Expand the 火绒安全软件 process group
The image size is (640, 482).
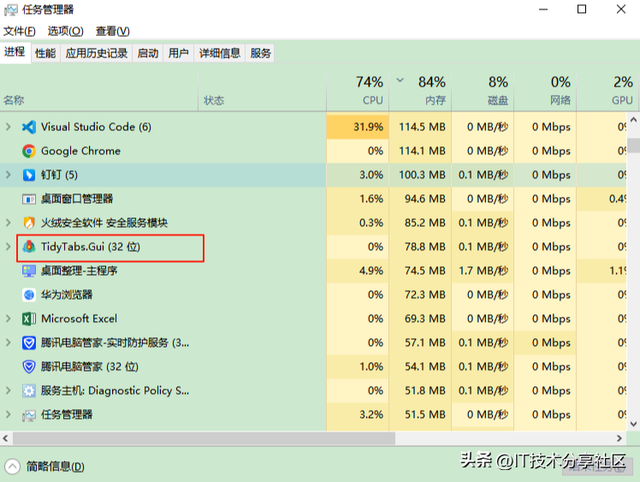8,223
